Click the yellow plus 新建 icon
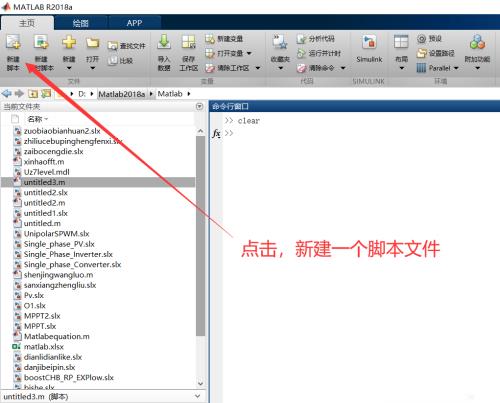This screenshot has width=500, height=403. (x=69, y=43)
